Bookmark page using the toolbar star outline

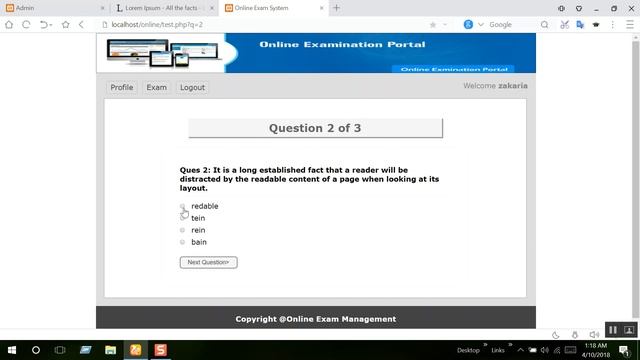coord(65,24)
